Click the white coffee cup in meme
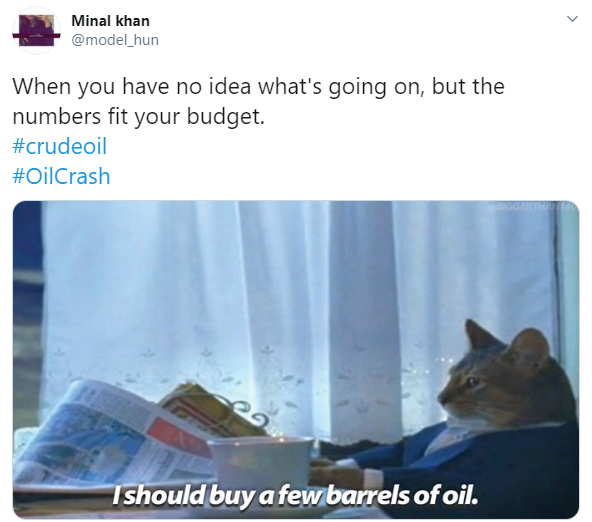The image size is (592, 522). [x=261, y=462]
